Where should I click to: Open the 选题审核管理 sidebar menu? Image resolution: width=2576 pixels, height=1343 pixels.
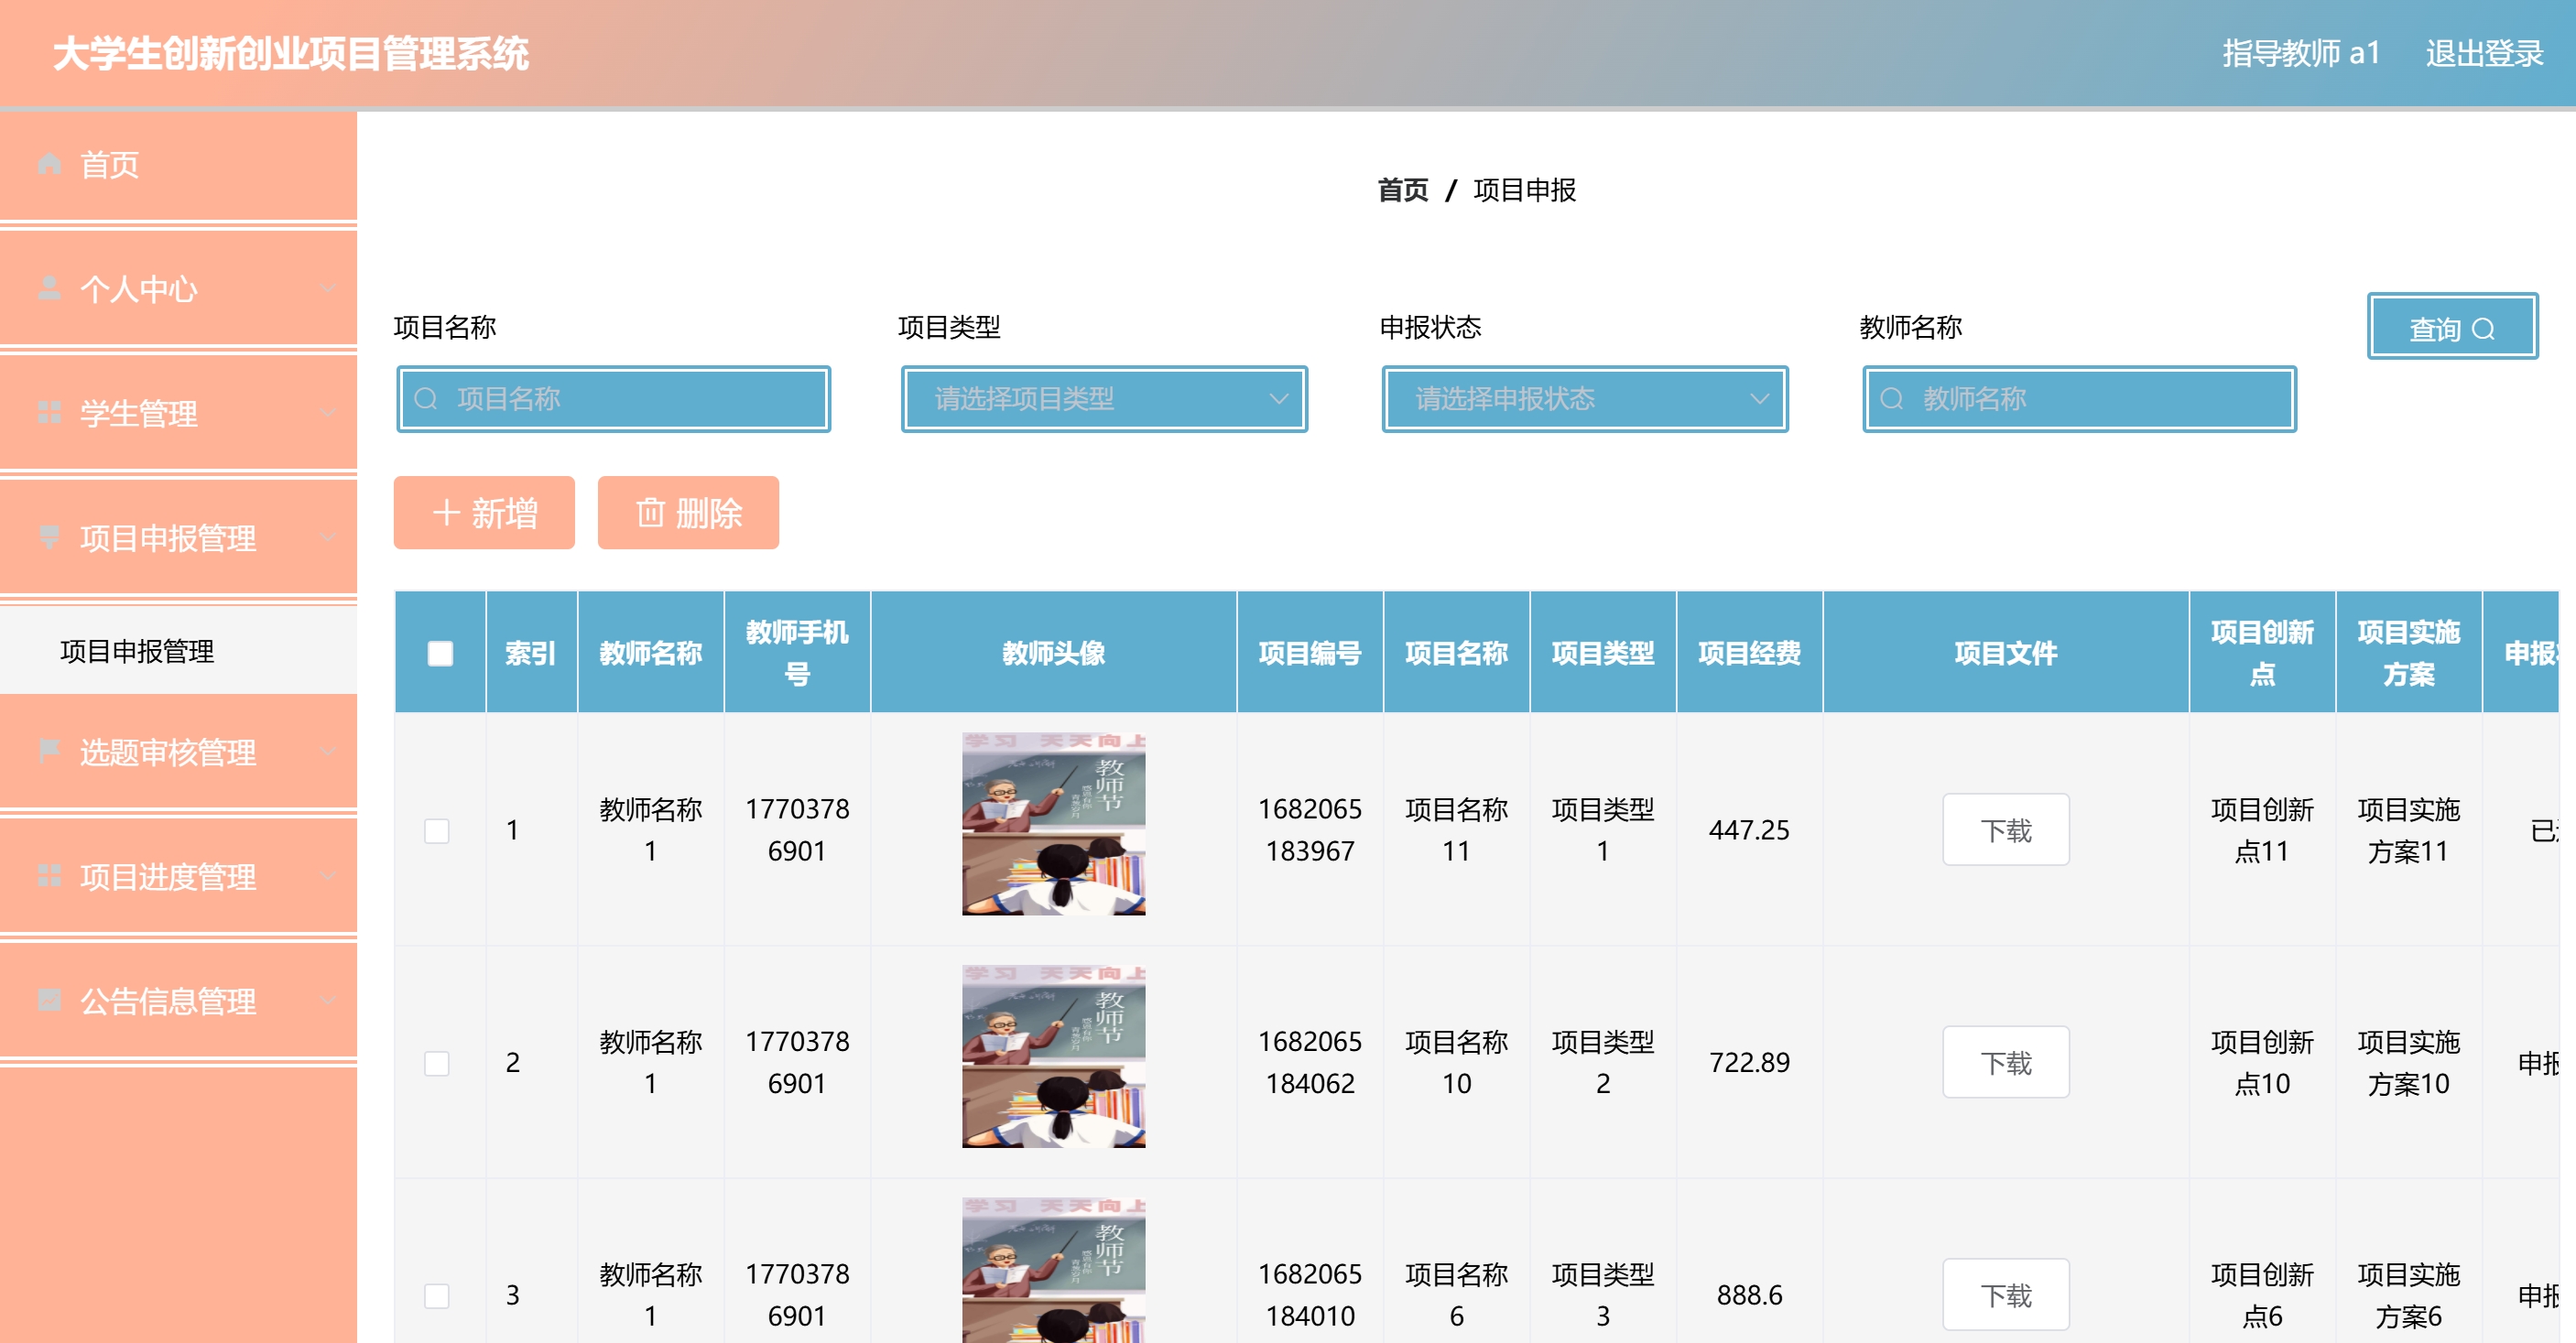[x=178, y=752]
